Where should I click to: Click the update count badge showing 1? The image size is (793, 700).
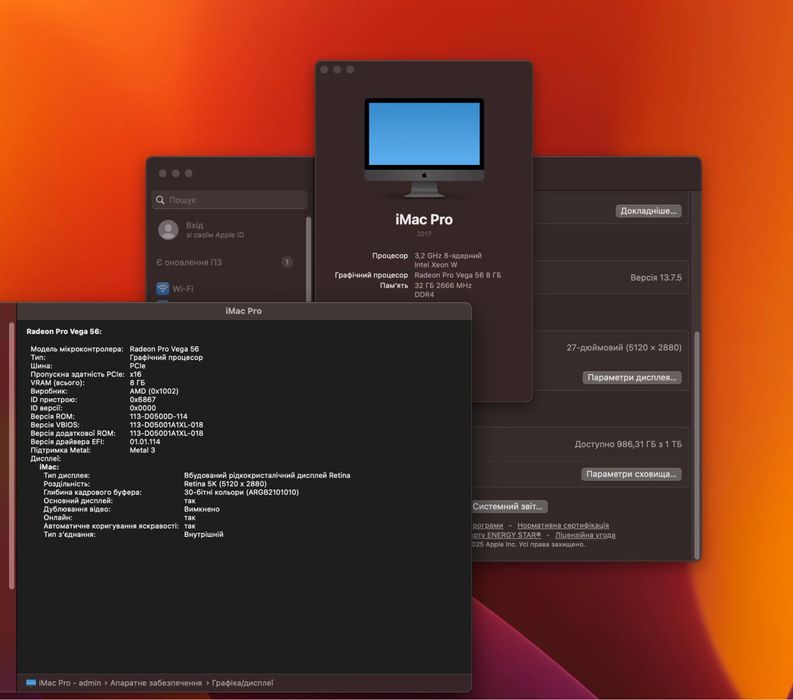[x=287, y=262]
